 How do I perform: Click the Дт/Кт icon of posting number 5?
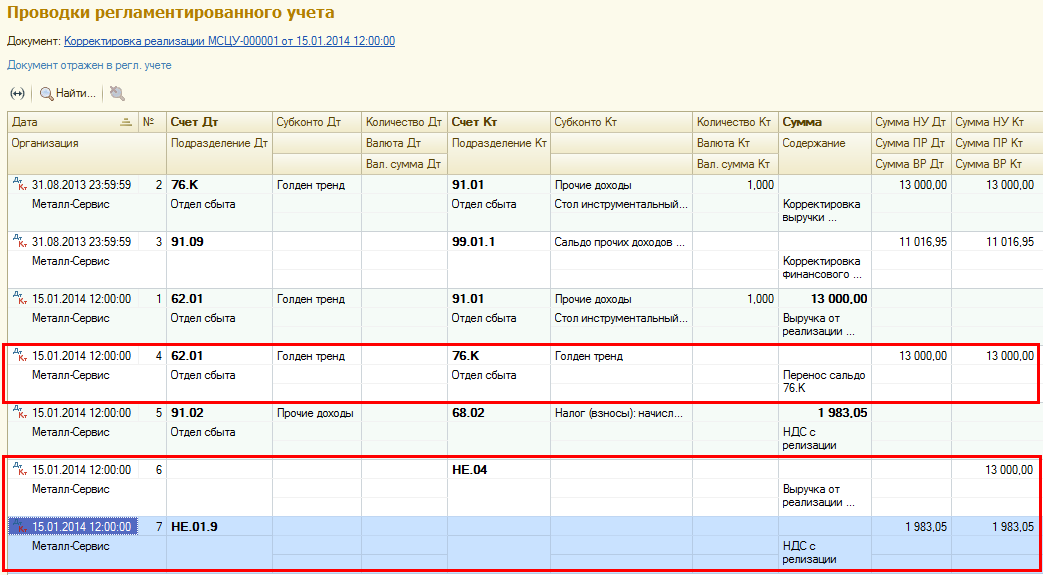(x=19, y=413)
